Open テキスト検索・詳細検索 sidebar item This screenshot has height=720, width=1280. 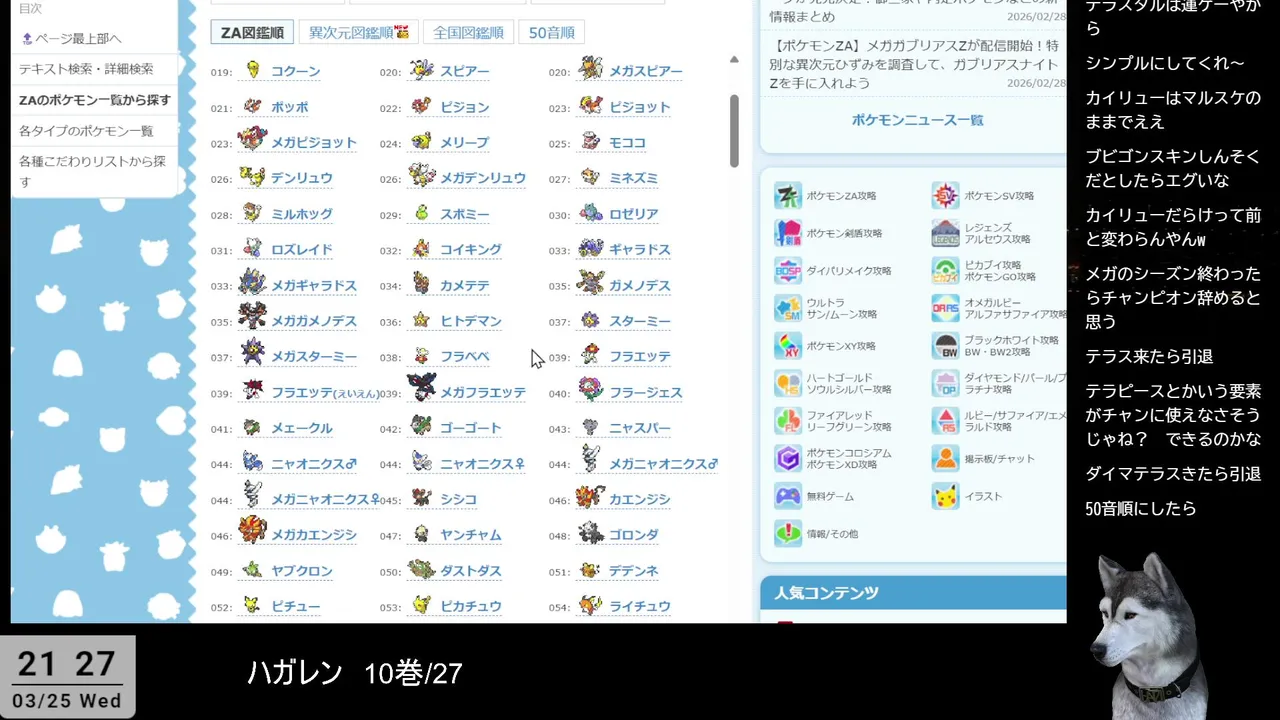pyautogui.click(x=86, y=69)
